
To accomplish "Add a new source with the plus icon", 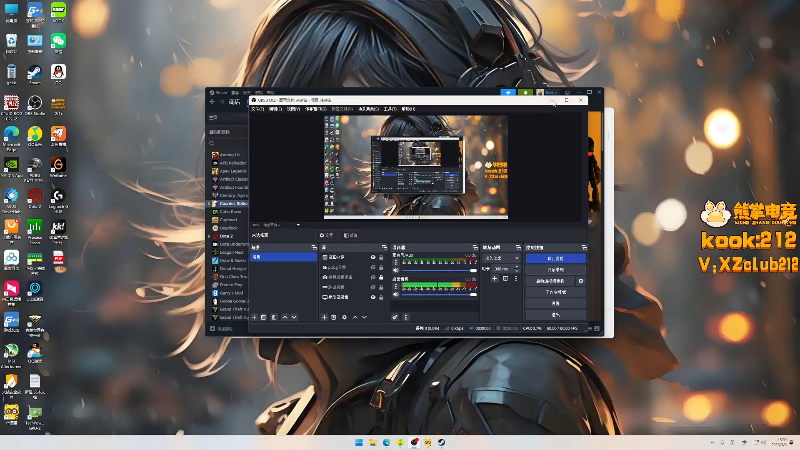I will tap(324, 317).
